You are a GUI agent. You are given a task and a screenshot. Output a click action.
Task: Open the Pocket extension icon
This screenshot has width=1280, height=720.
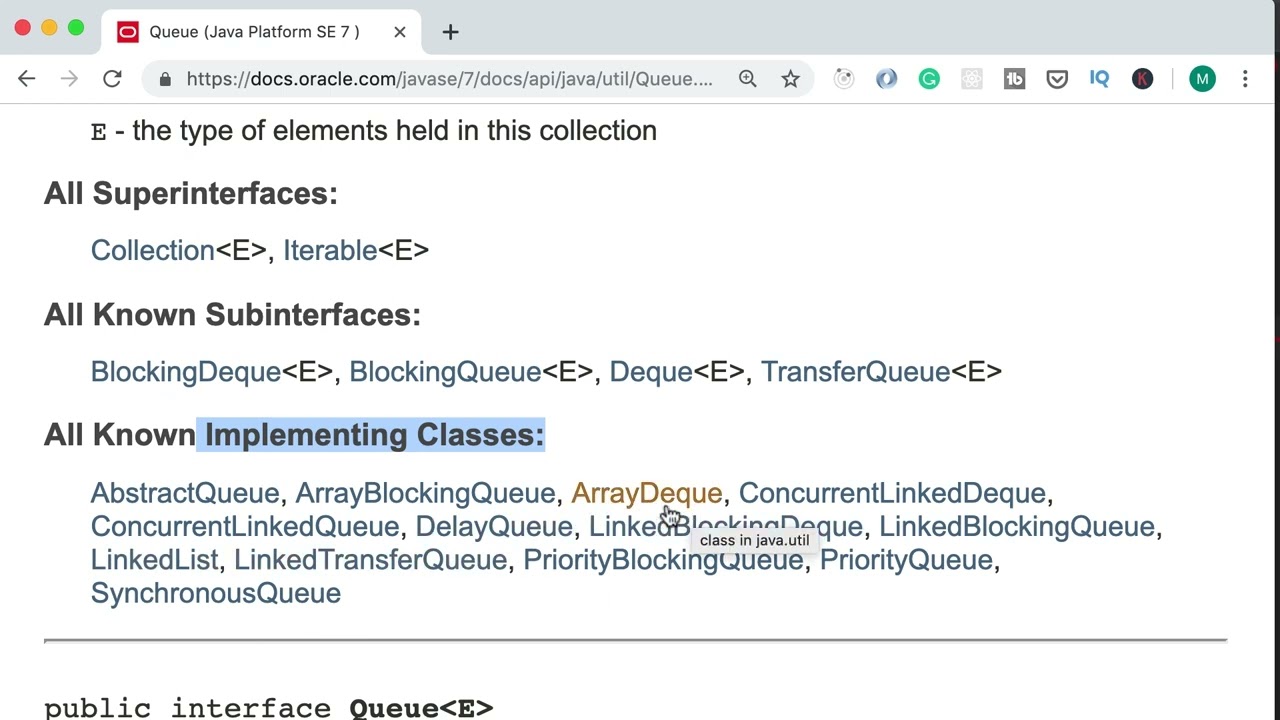click(1057, 79)
